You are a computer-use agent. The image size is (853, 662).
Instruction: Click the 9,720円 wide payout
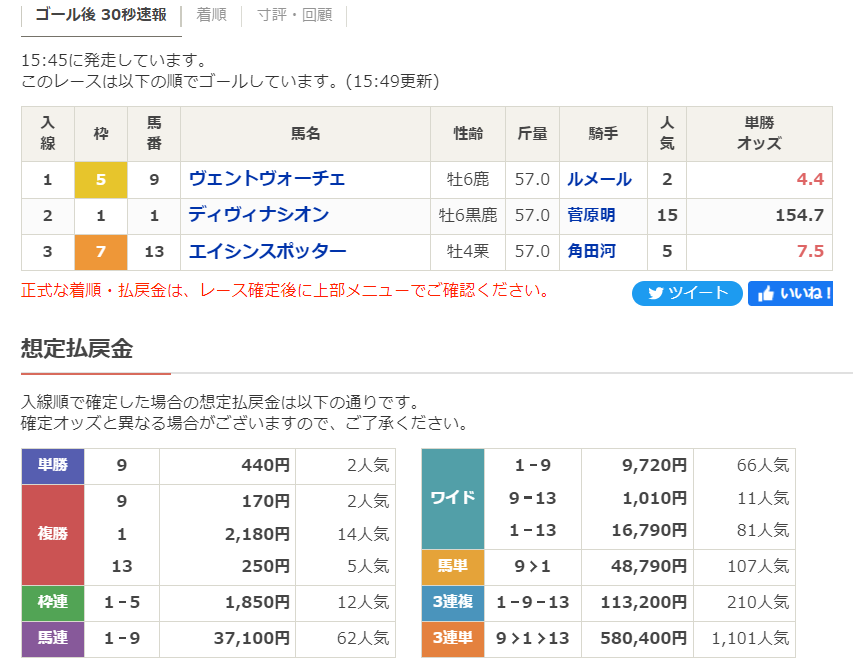(654, 465)
